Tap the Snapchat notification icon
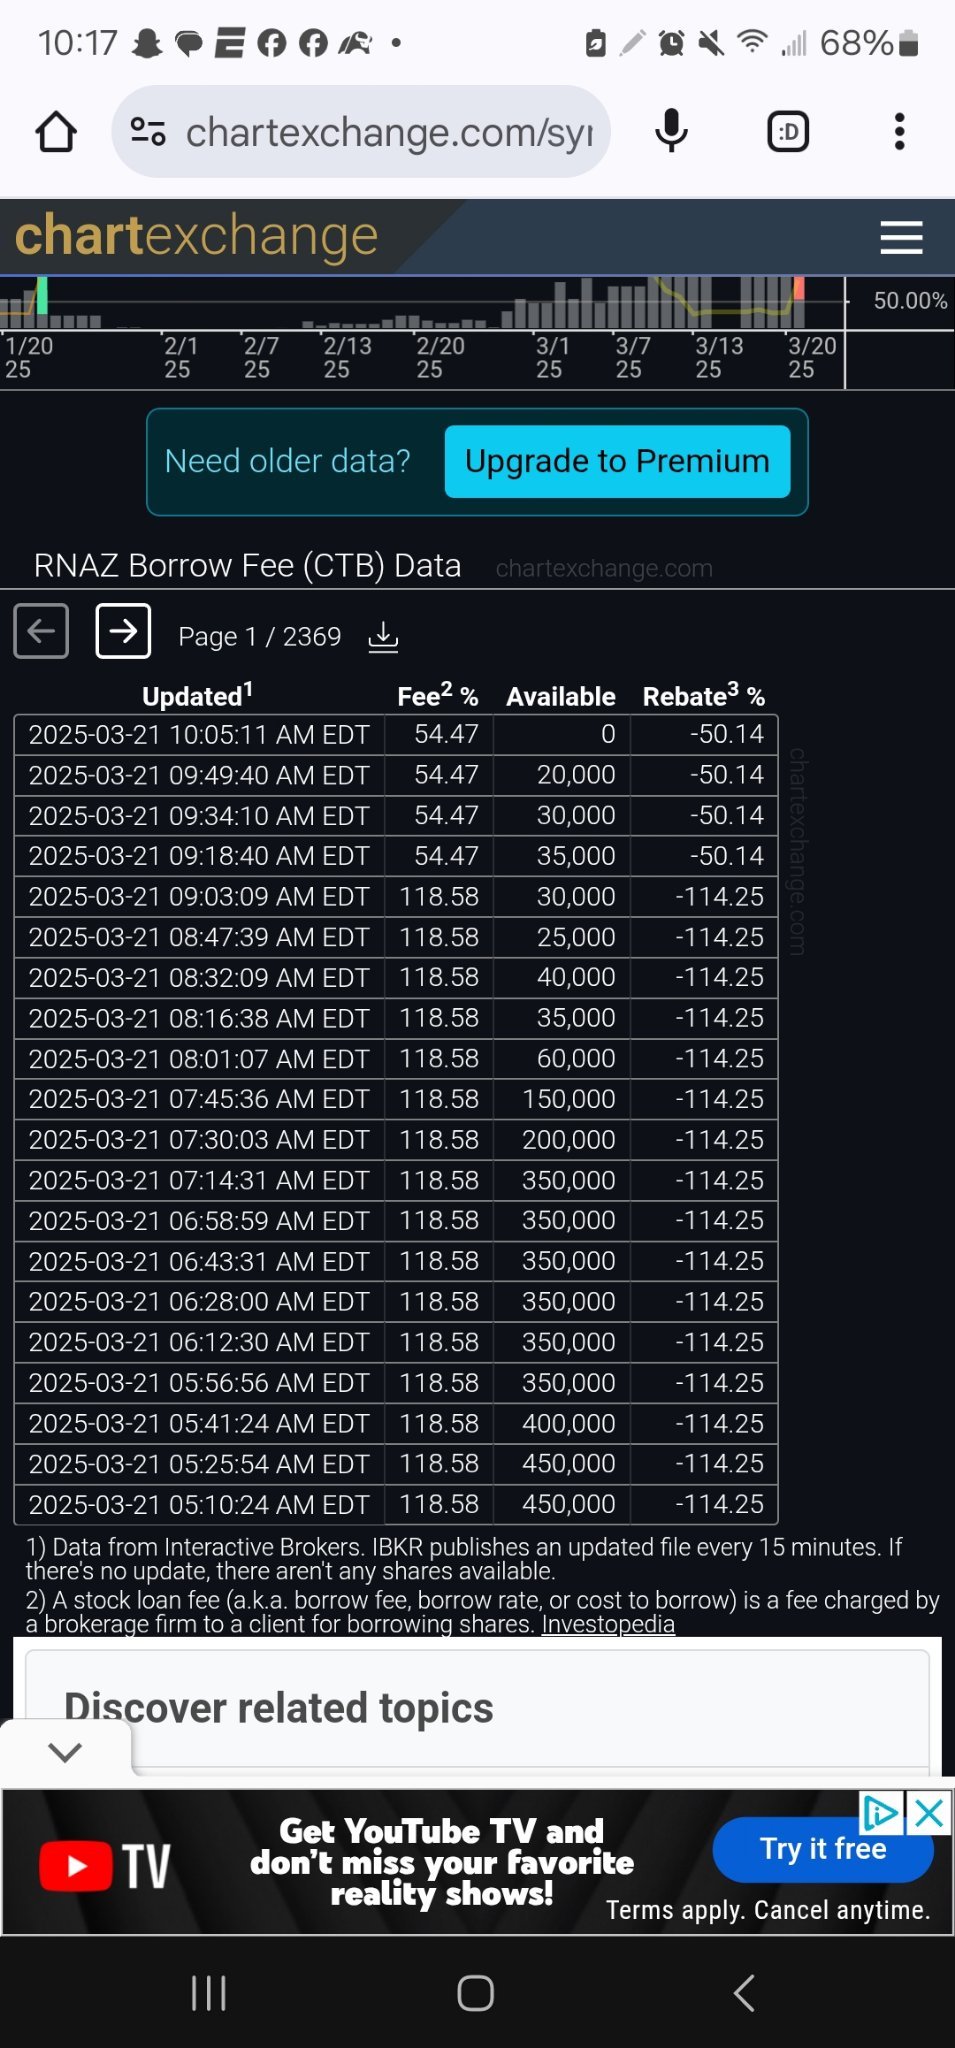Image resolution: width=955 pixels, height=2048 pixels. coord(148,43)
